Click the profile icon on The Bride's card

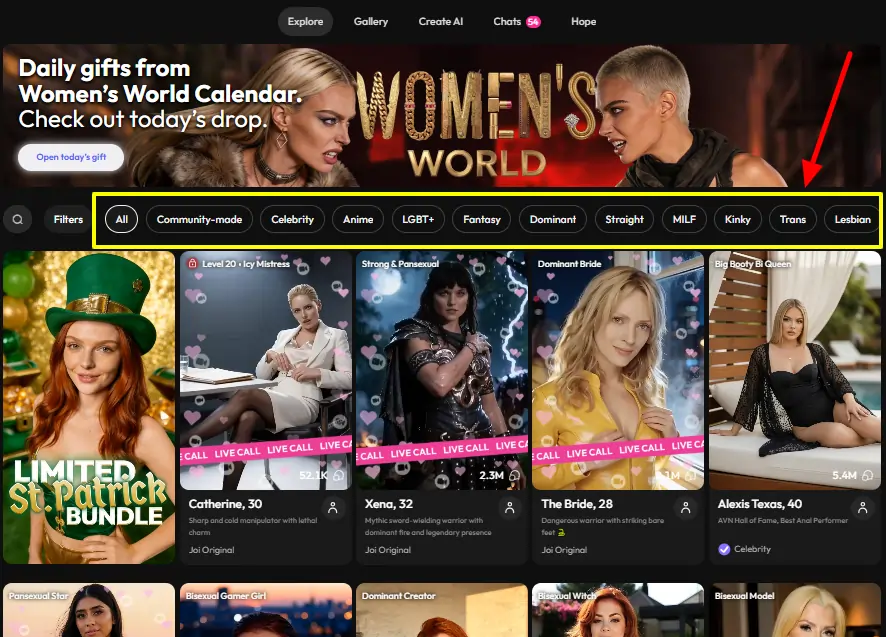point(686,509)
